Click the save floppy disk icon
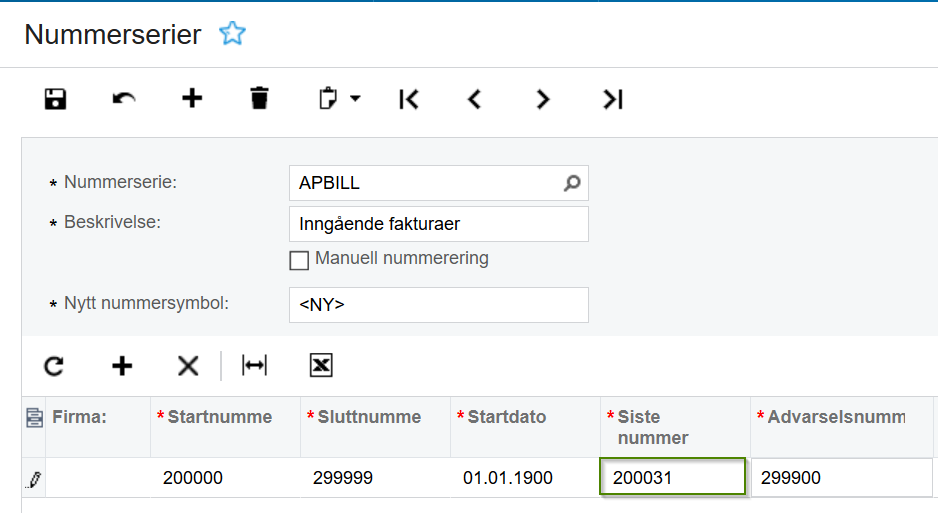Screen dimensions: 938x513 pos(56,99)
